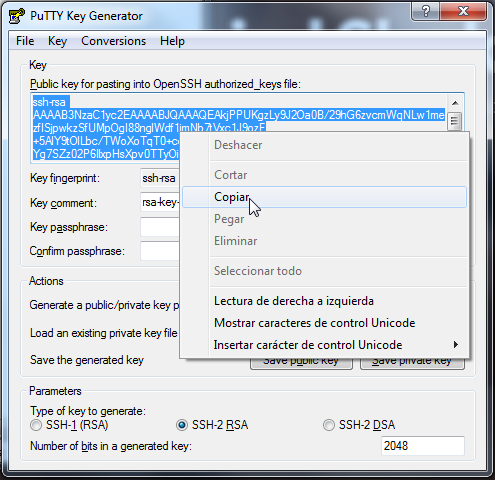Click Seleccionar todo in the context menu
Image resolution: width=495 pixels, height=480 pixels.
pyautogui.click(x=324, y=271)
